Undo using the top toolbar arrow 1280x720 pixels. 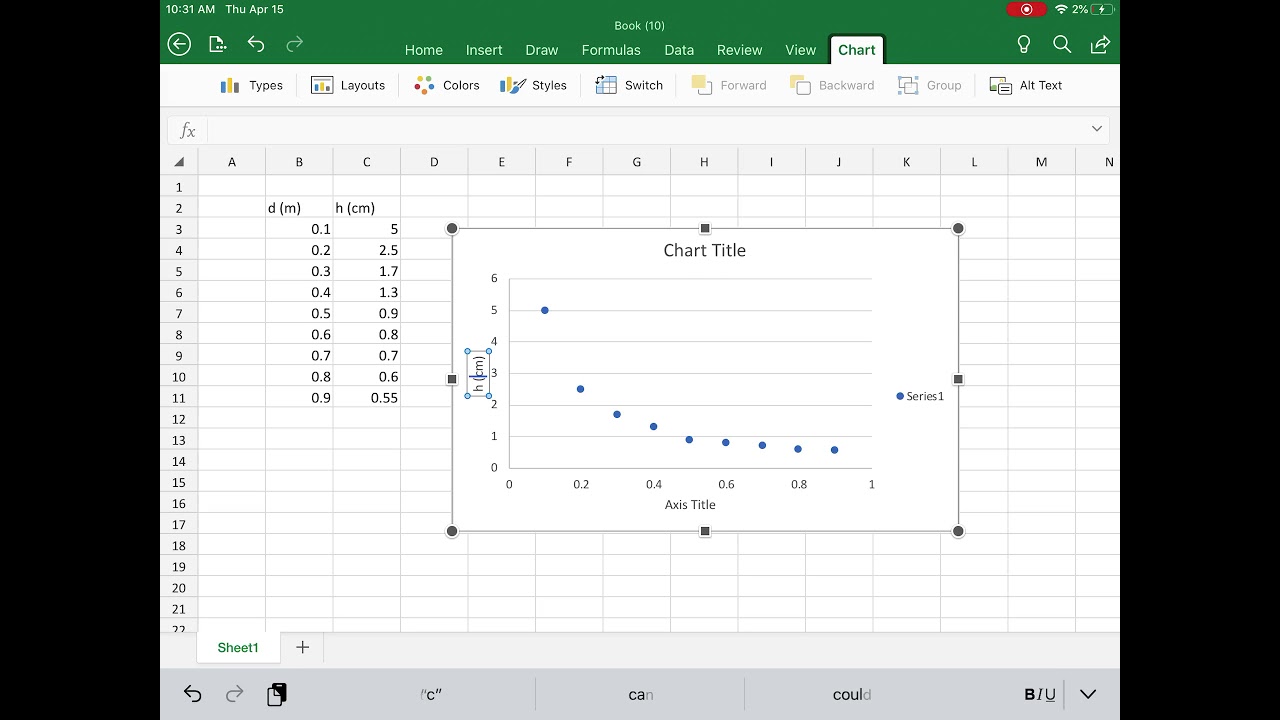(256, 44)
